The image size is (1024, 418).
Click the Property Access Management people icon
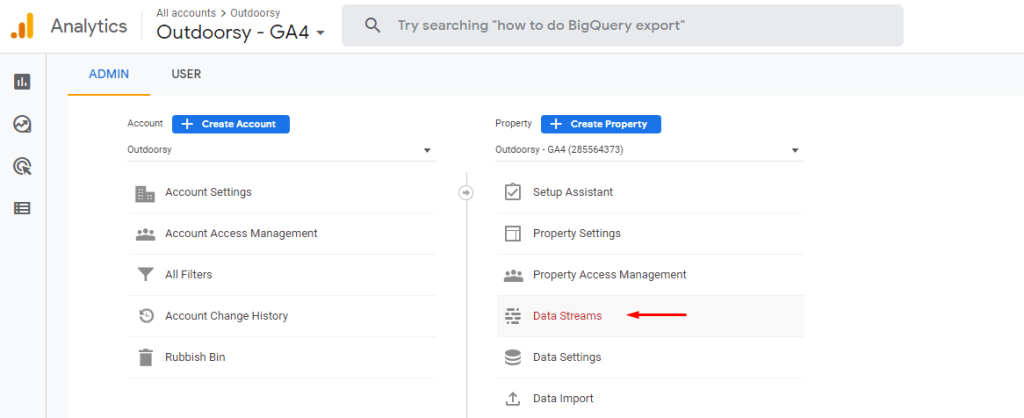click(513, 275)
